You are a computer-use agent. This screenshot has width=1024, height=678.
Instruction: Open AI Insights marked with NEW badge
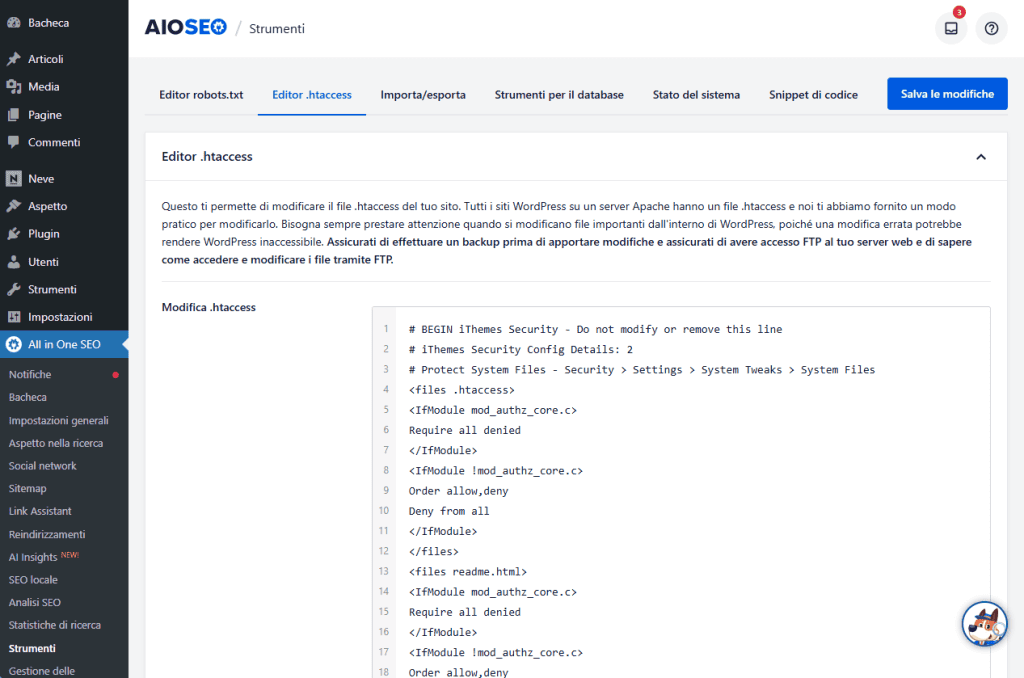click(37, 557)
